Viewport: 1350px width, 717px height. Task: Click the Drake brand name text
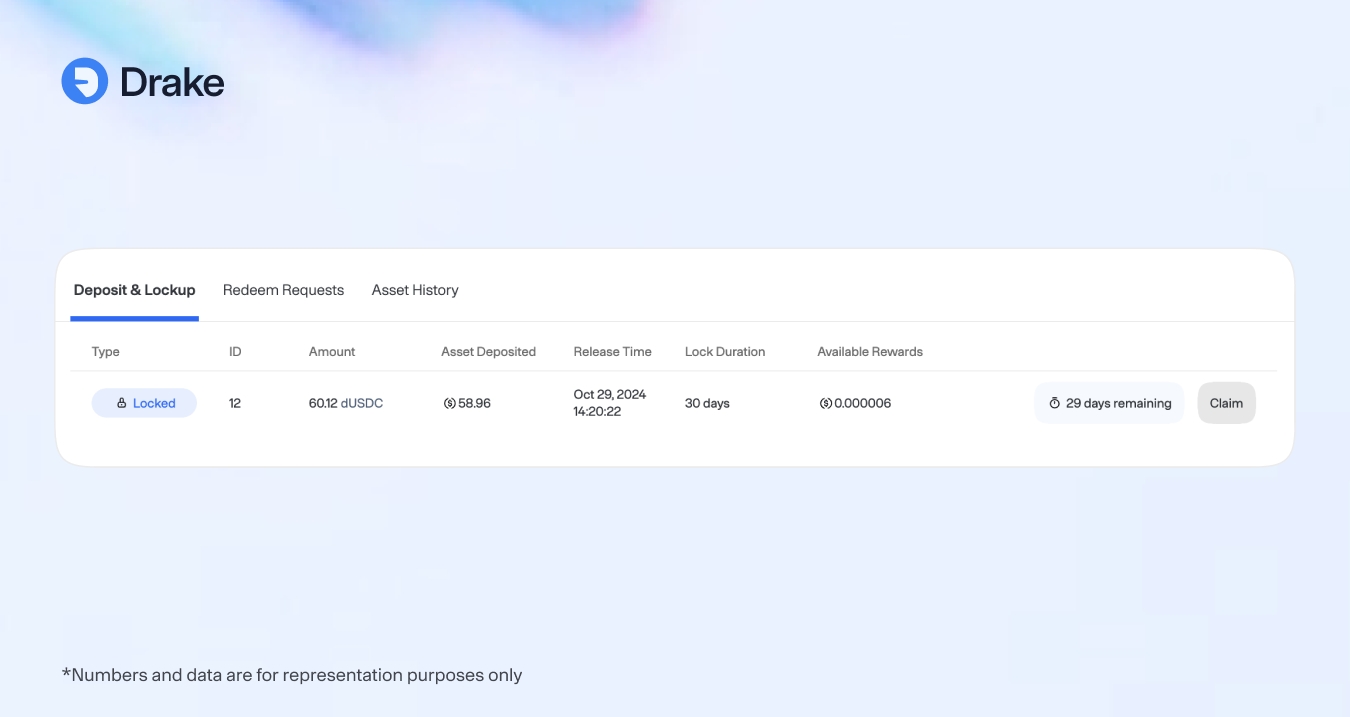[x=172, y=82]
